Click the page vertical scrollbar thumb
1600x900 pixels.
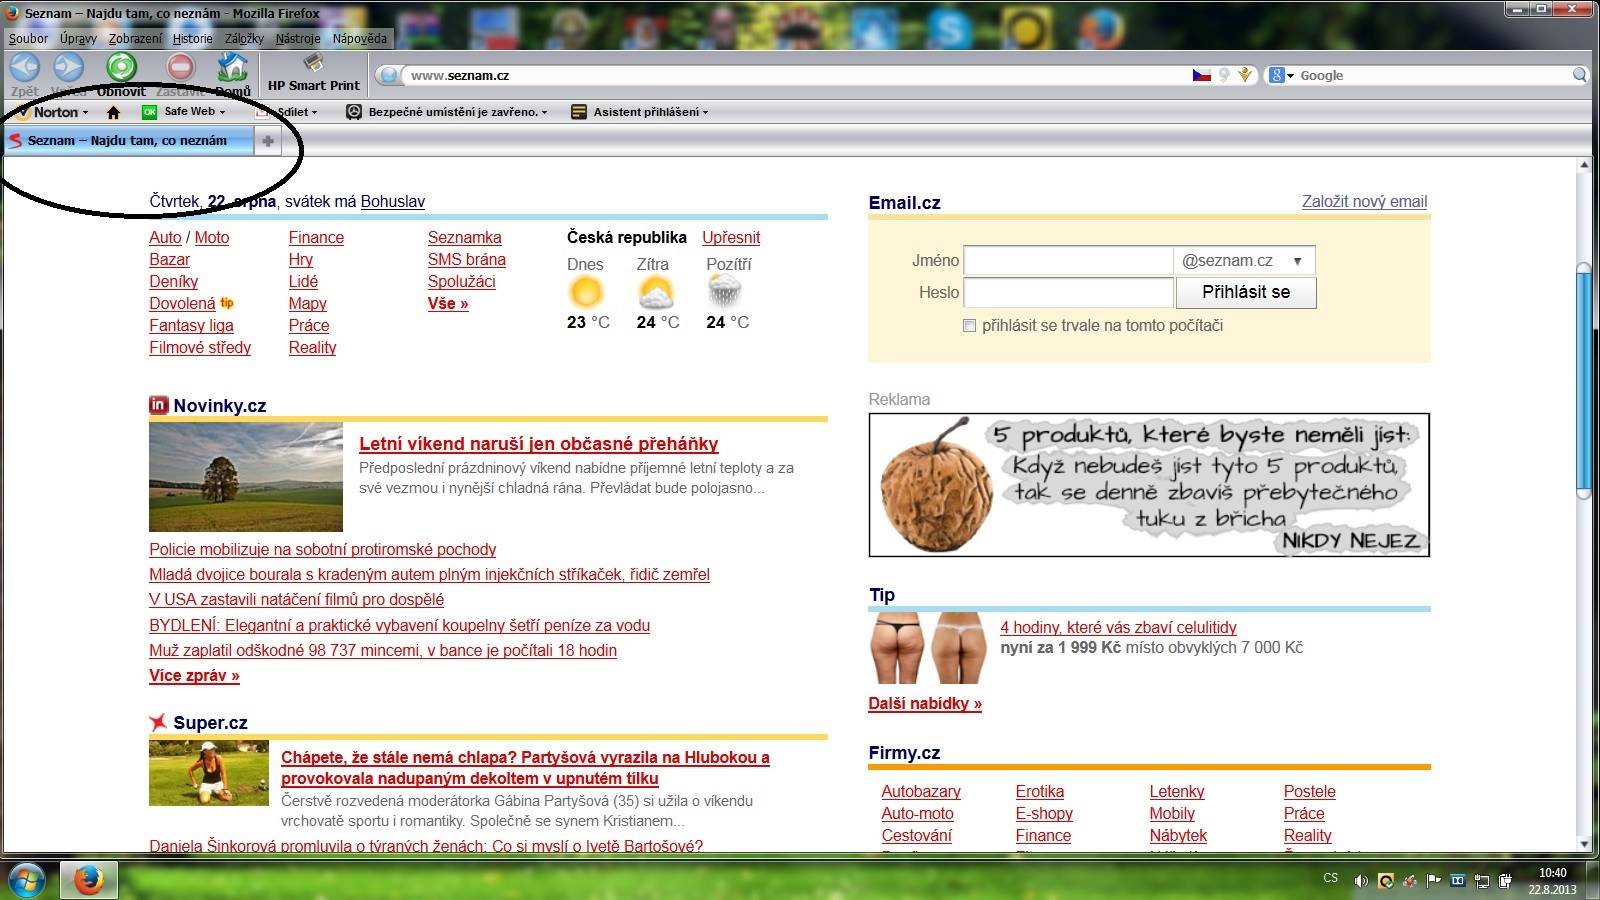coord(1583,380)
